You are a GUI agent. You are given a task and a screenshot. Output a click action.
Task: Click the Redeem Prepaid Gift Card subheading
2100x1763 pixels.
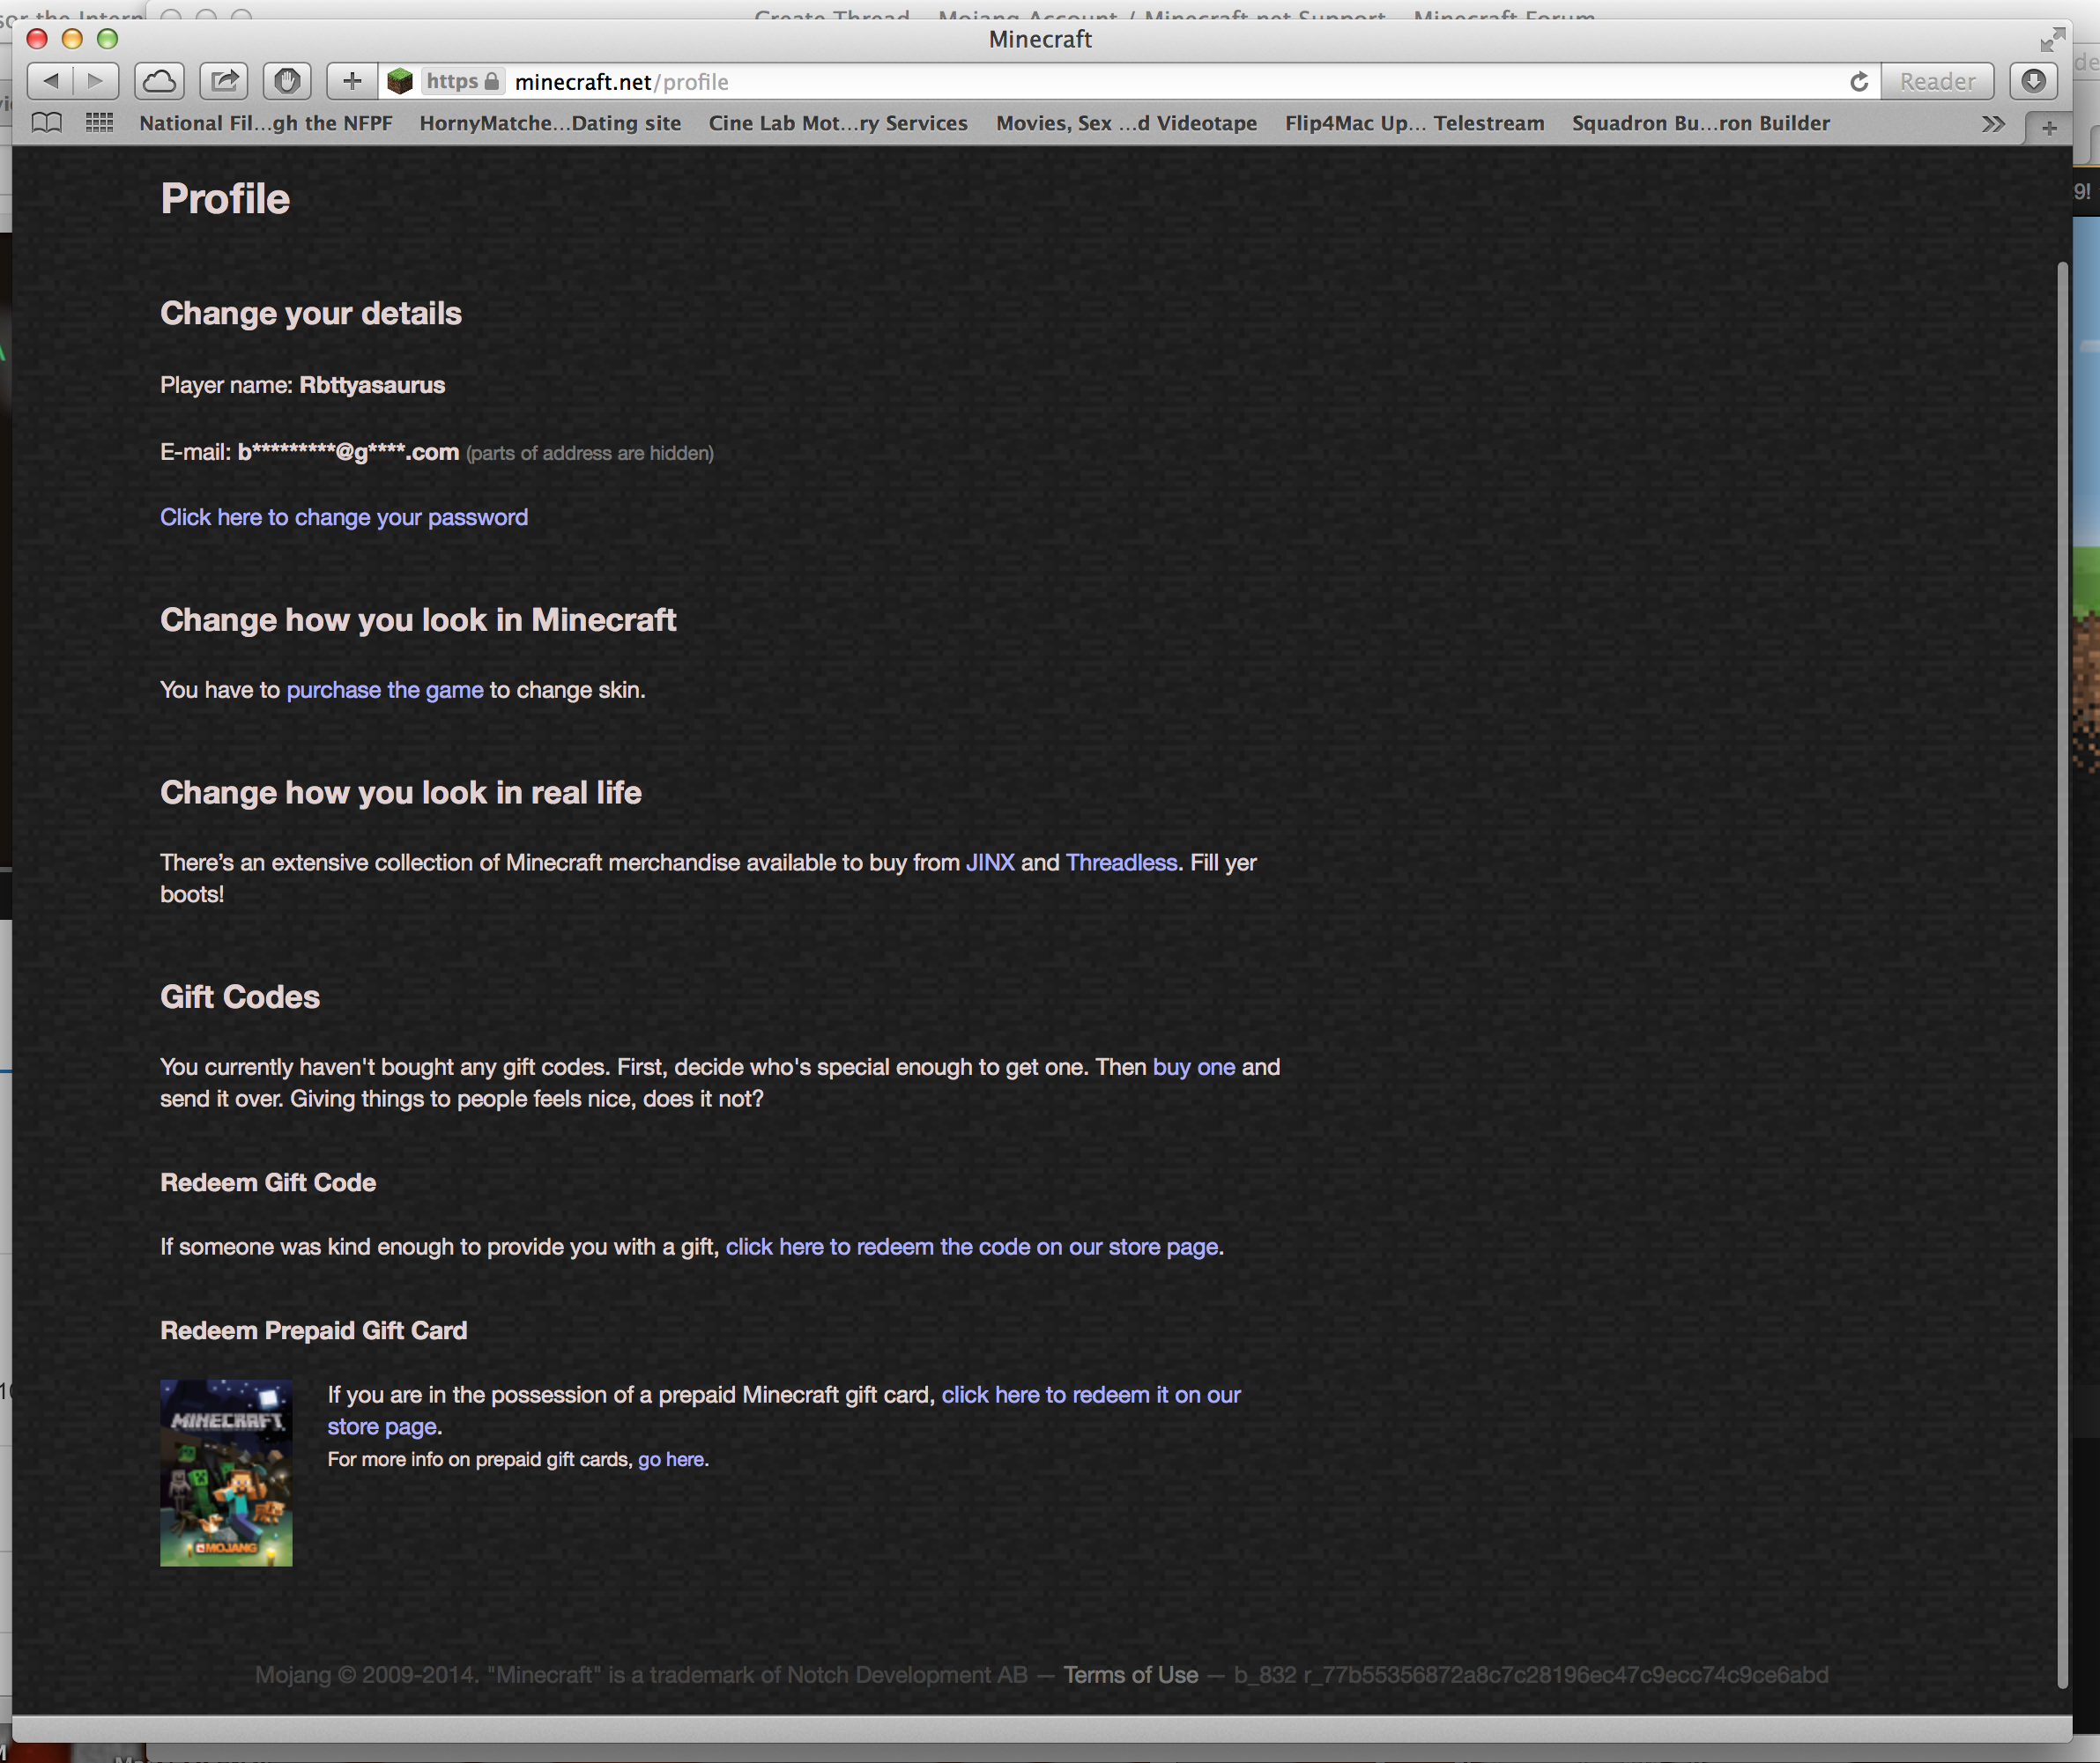[314, 1331]
